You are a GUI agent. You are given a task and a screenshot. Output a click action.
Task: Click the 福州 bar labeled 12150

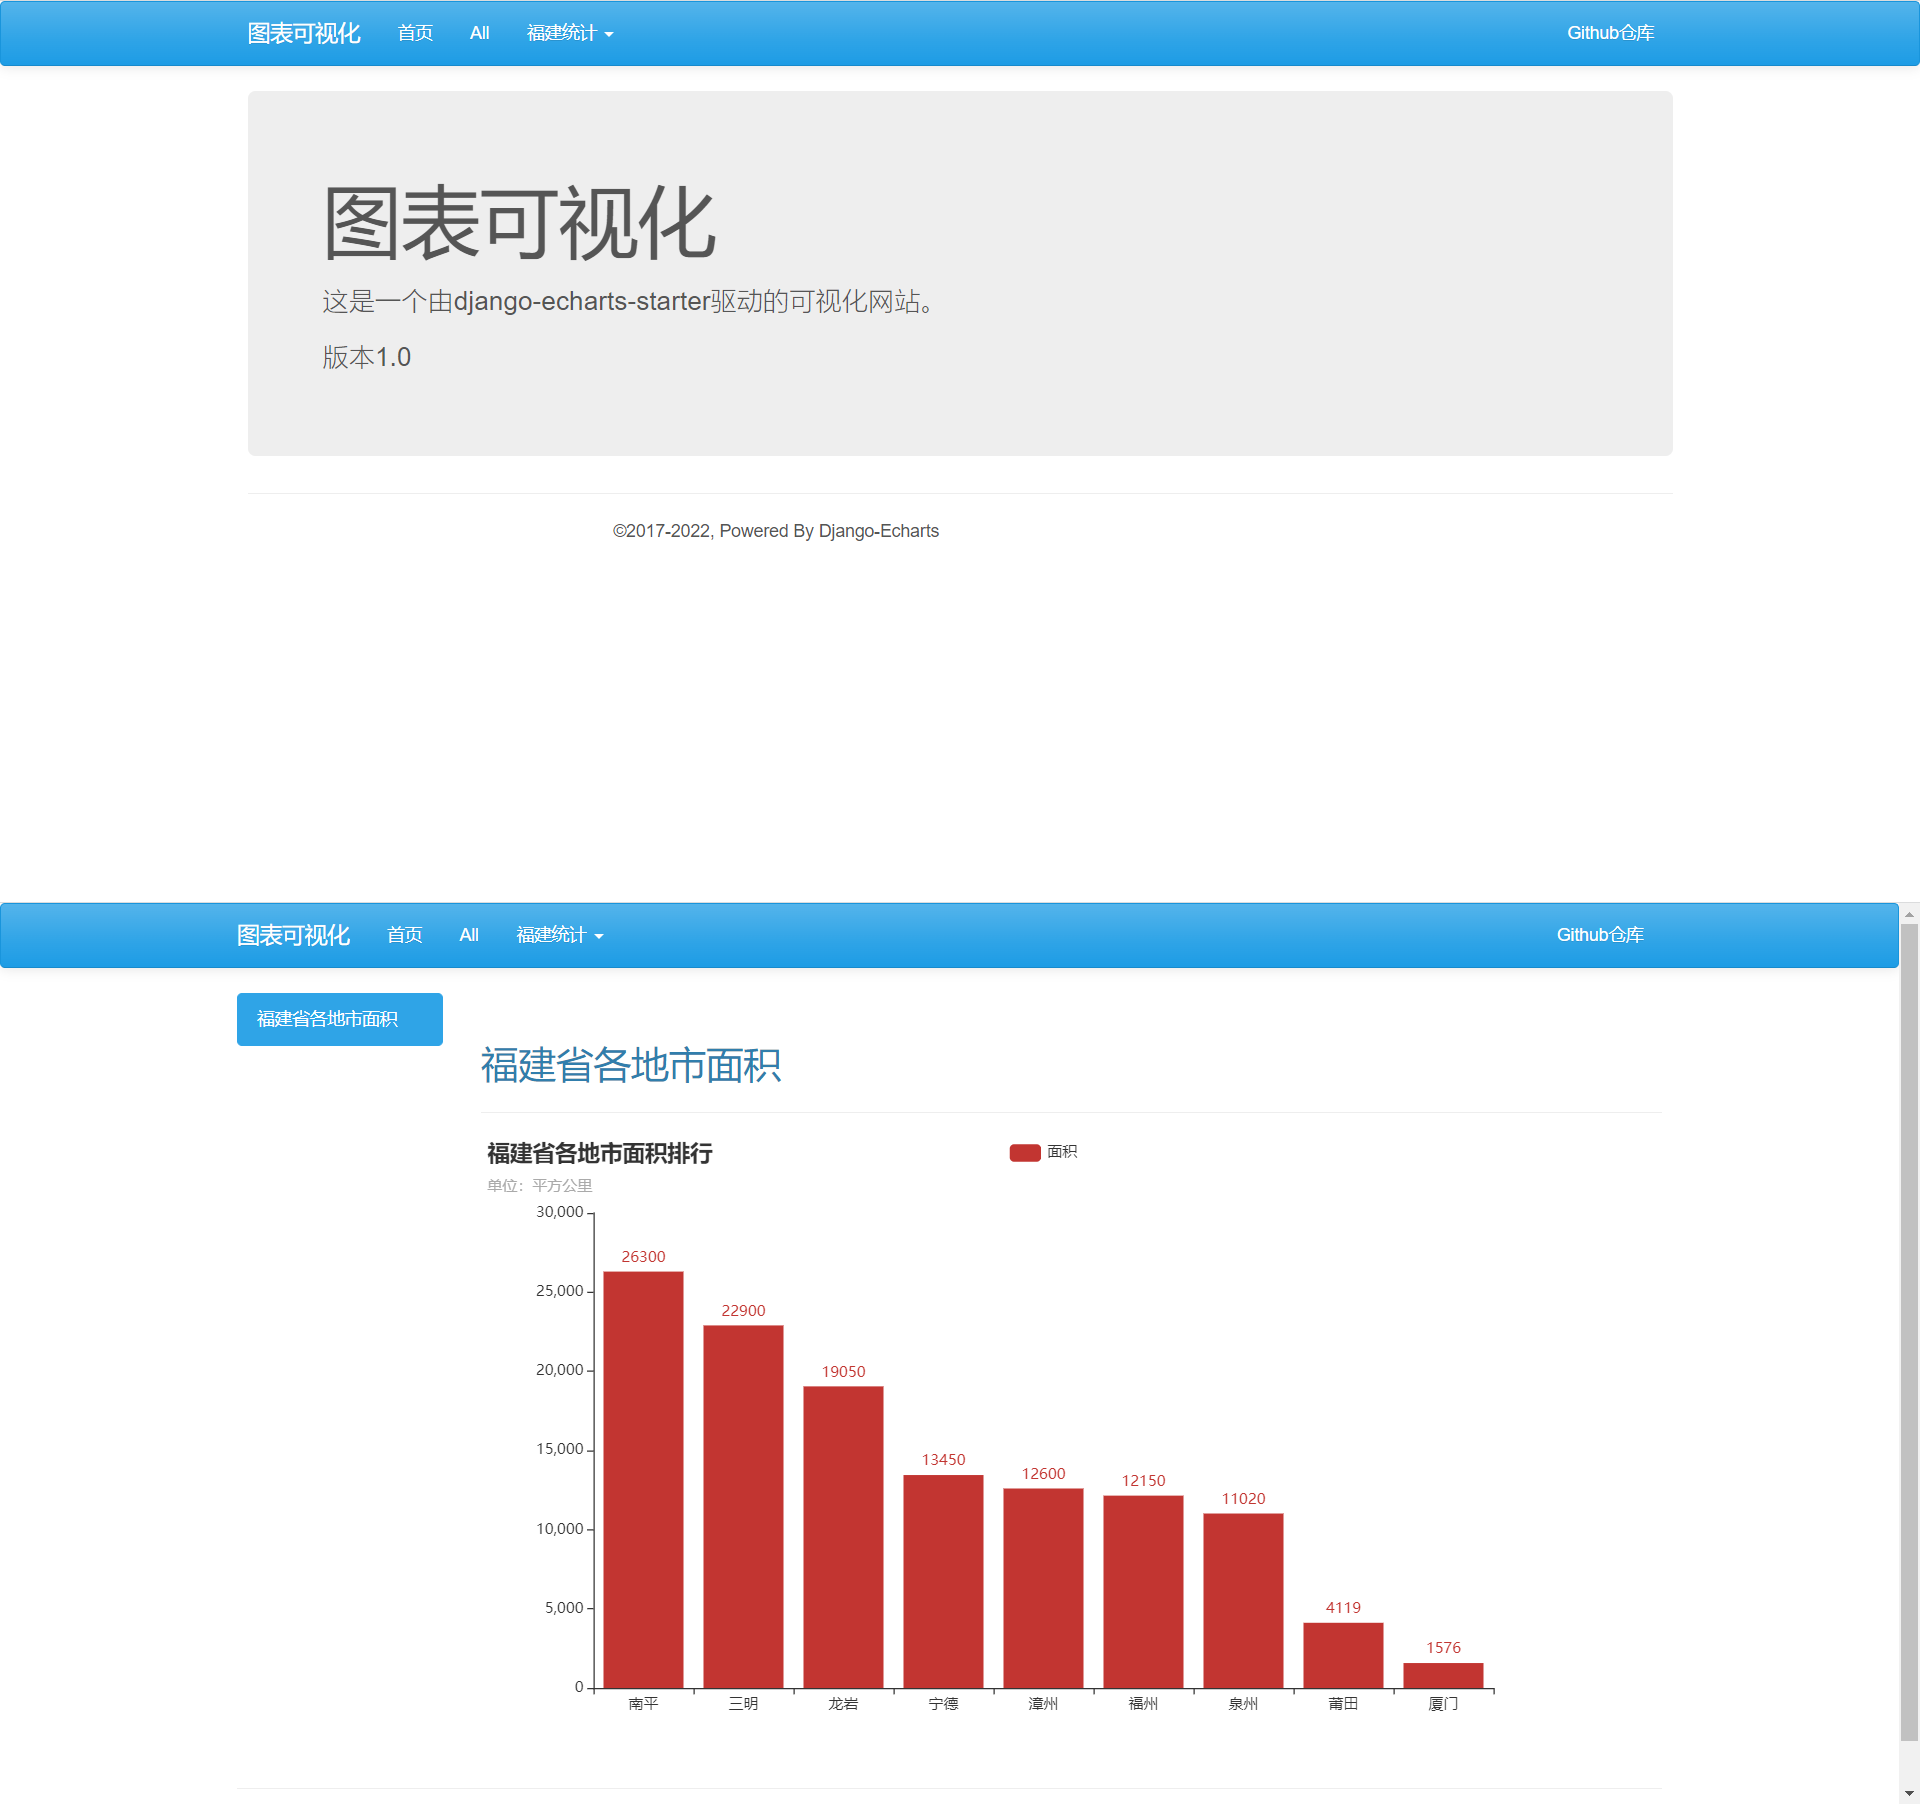1143,1592
